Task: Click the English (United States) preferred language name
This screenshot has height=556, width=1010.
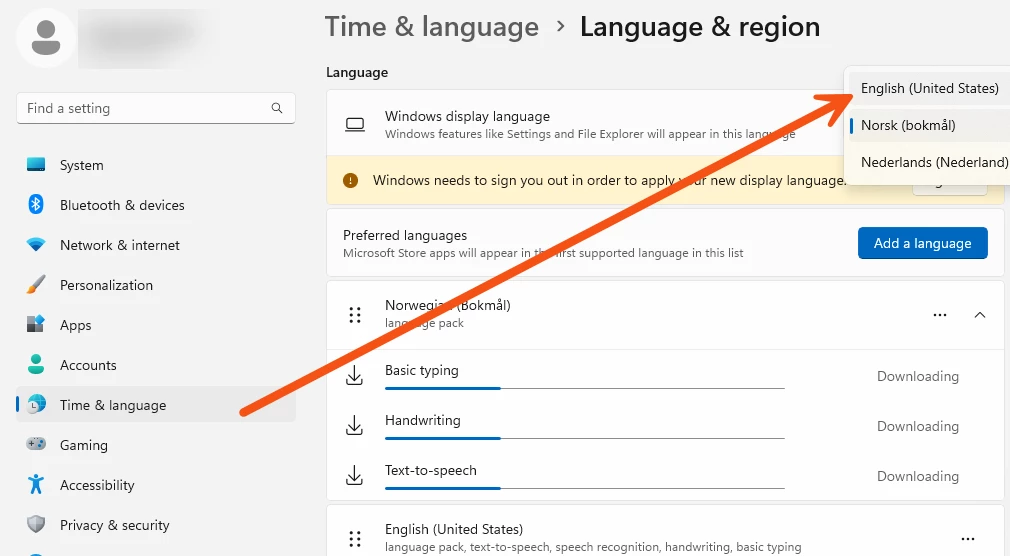Action: click(454, 529)
